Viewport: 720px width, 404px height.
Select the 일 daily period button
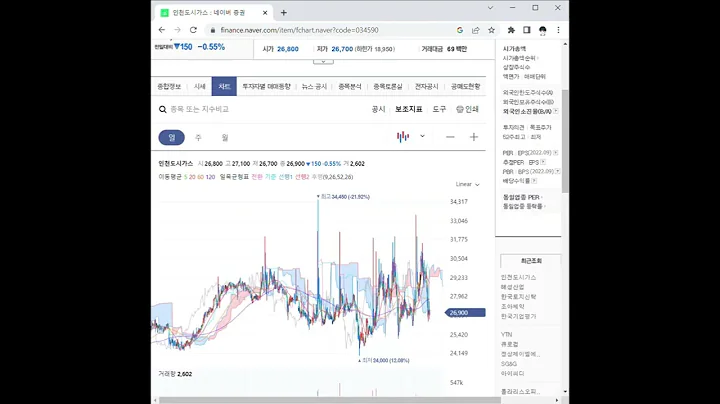[x=171, y=138]
